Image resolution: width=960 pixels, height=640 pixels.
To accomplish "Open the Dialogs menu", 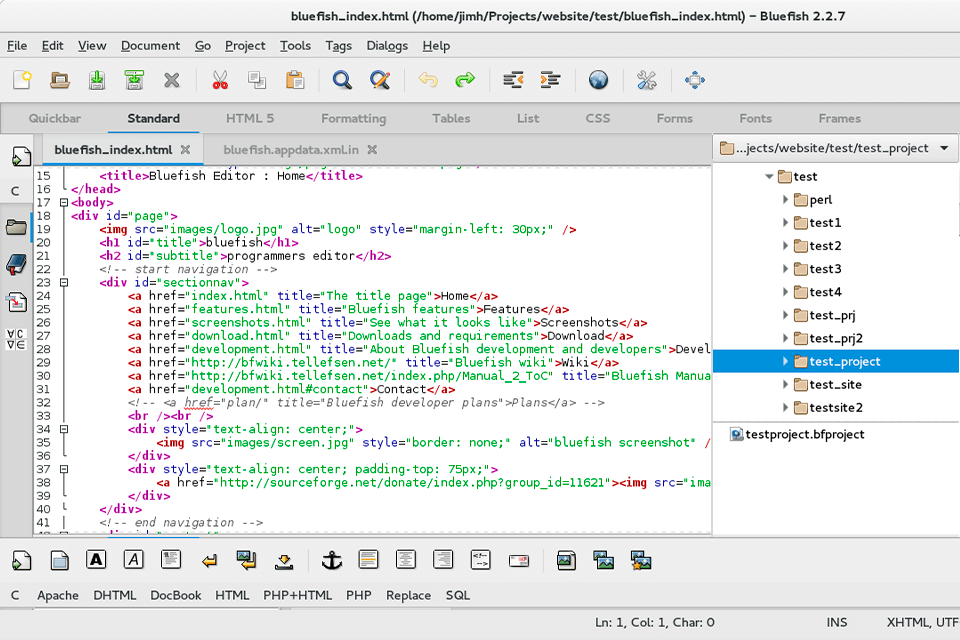I will pyautogui.click(x=387, y=46).
